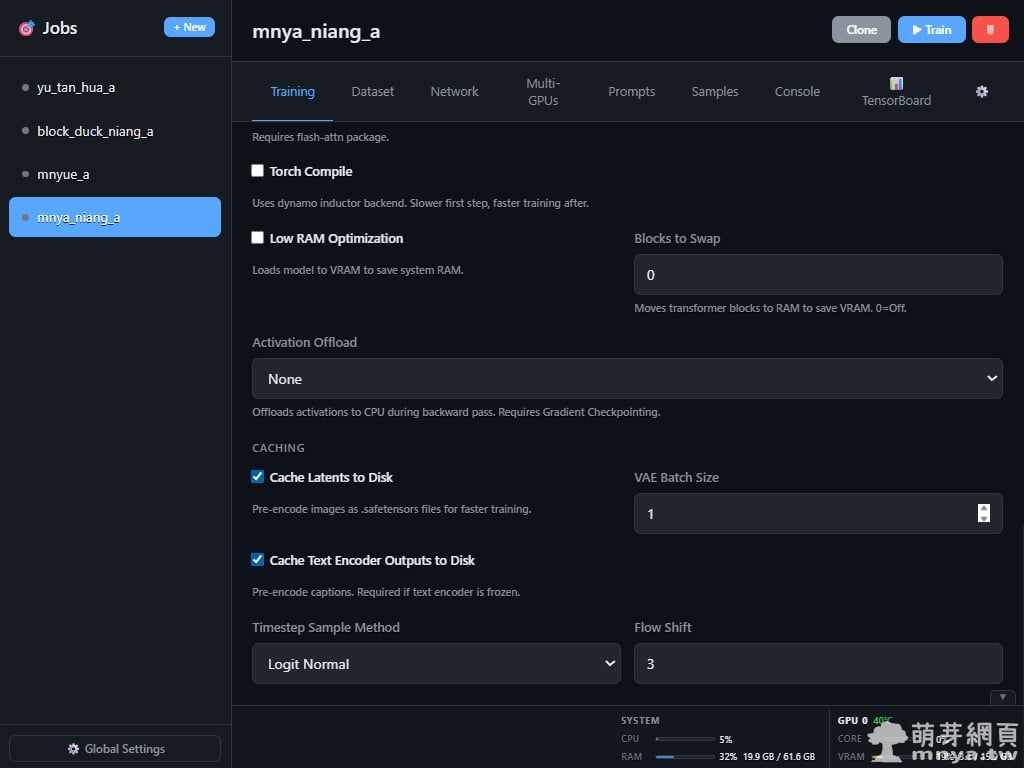Click the status dot beside yu_tan_hua_a

point(25,88)
